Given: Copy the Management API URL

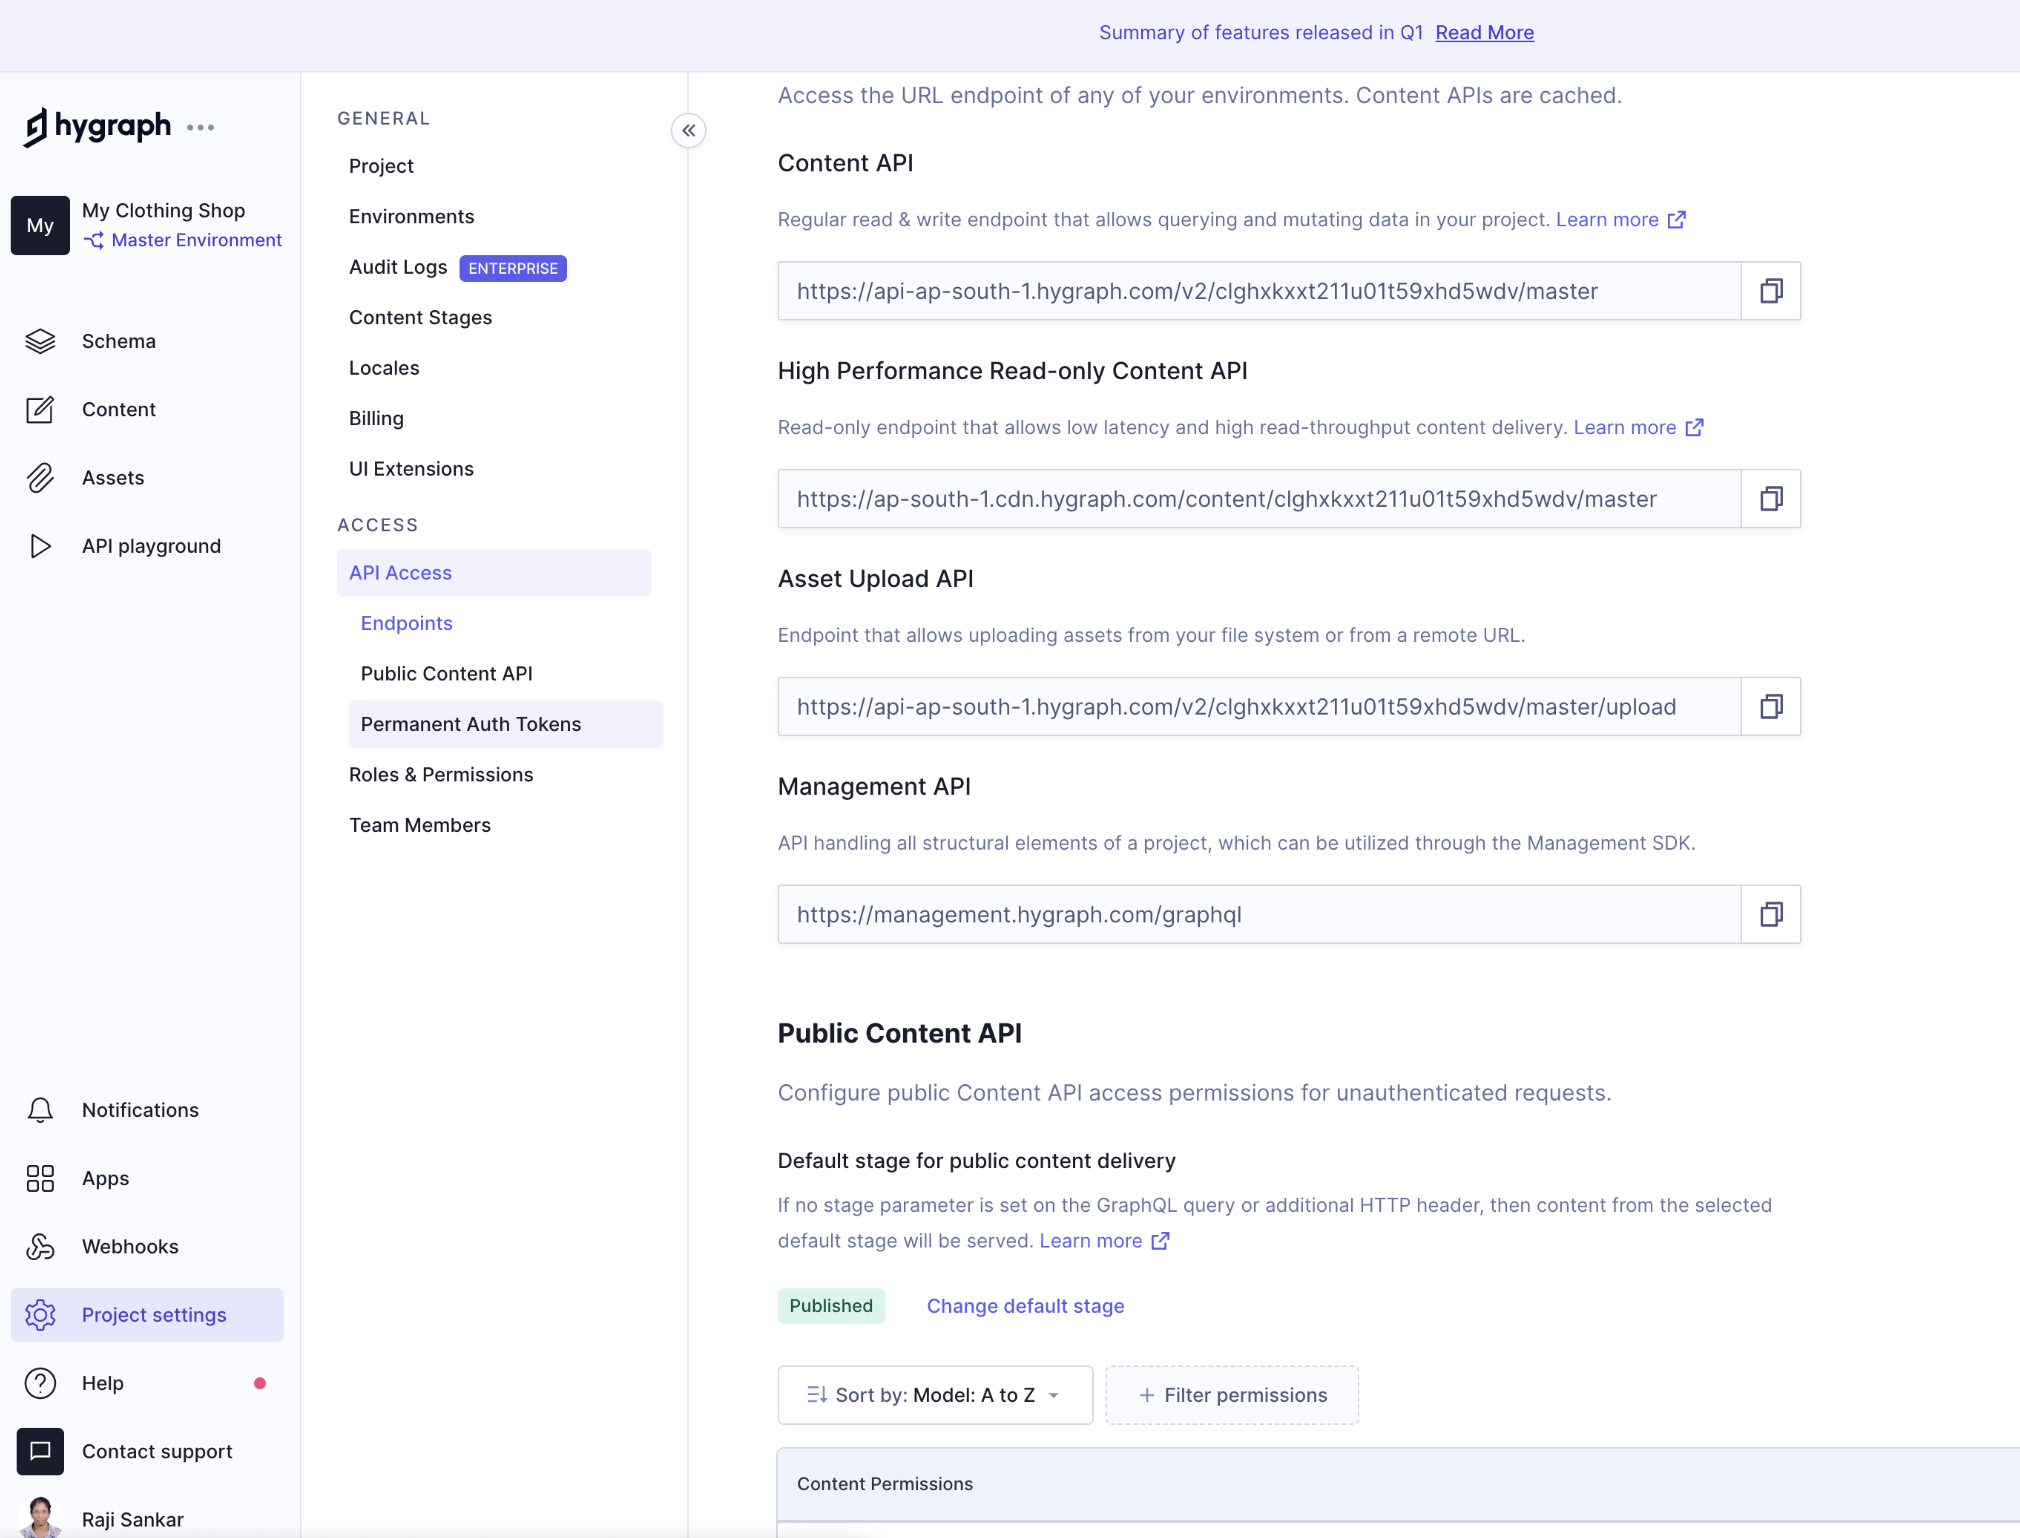Looking at the screenshot, I should (x=1770, y=913).
